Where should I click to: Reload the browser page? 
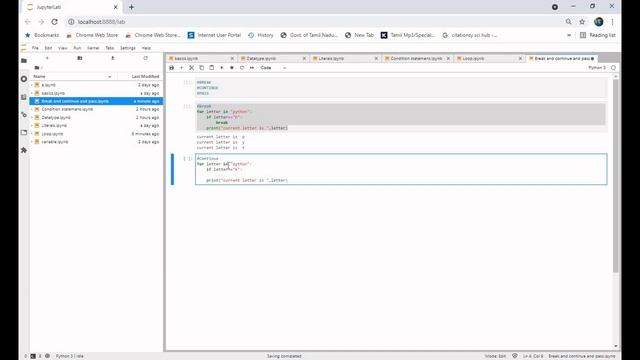click(54, 22)
